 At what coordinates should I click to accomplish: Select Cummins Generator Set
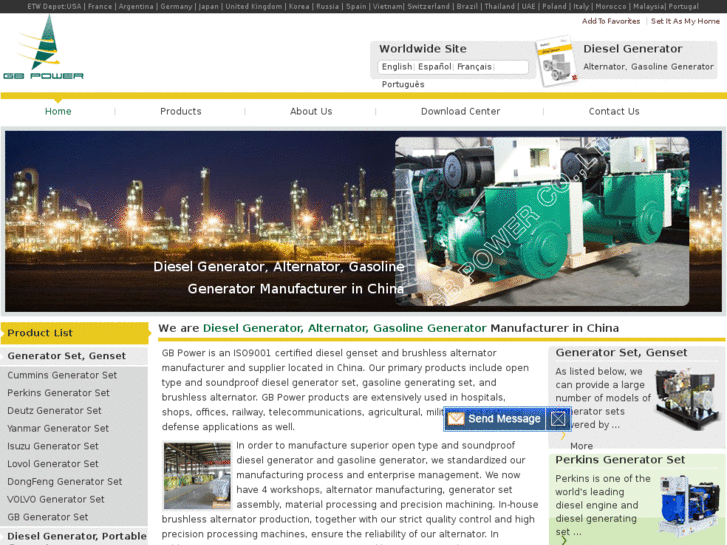(62, 375)
